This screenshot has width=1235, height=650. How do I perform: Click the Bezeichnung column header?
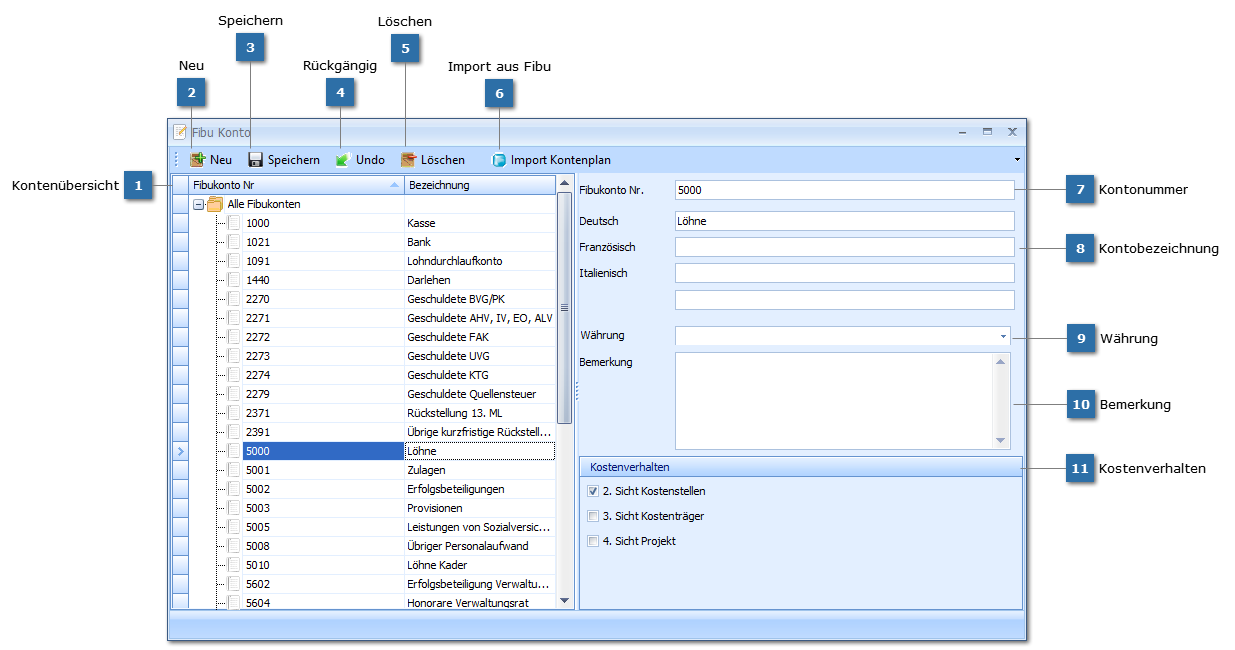tap(478, 185)
